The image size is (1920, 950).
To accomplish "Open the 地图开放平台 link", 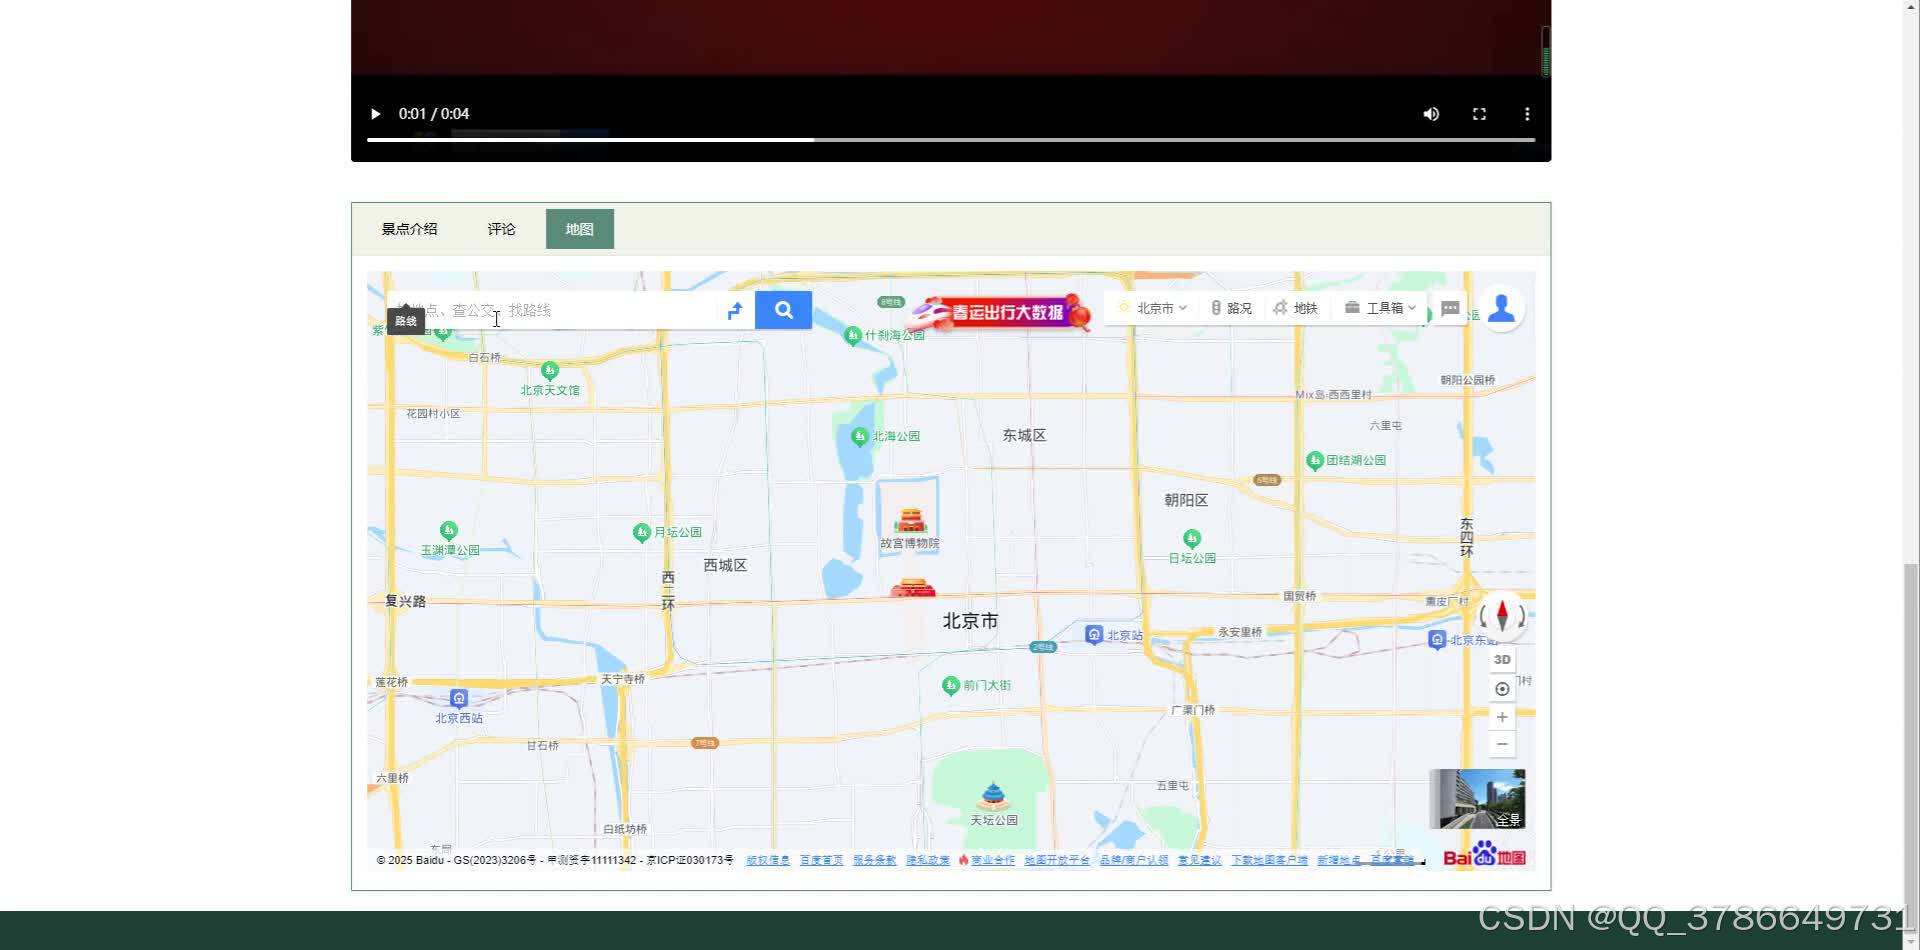I will click(1057, 860).
